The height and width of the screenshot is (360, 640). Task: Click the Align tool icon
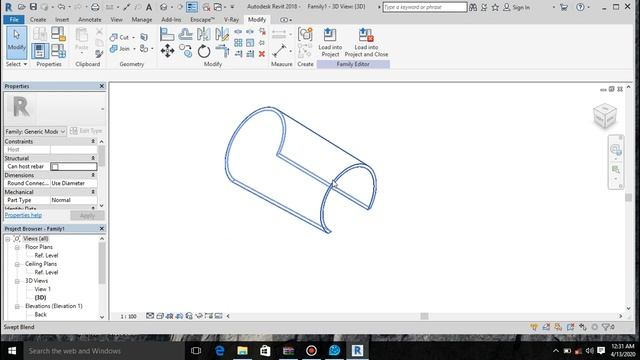tap(167, 34)
